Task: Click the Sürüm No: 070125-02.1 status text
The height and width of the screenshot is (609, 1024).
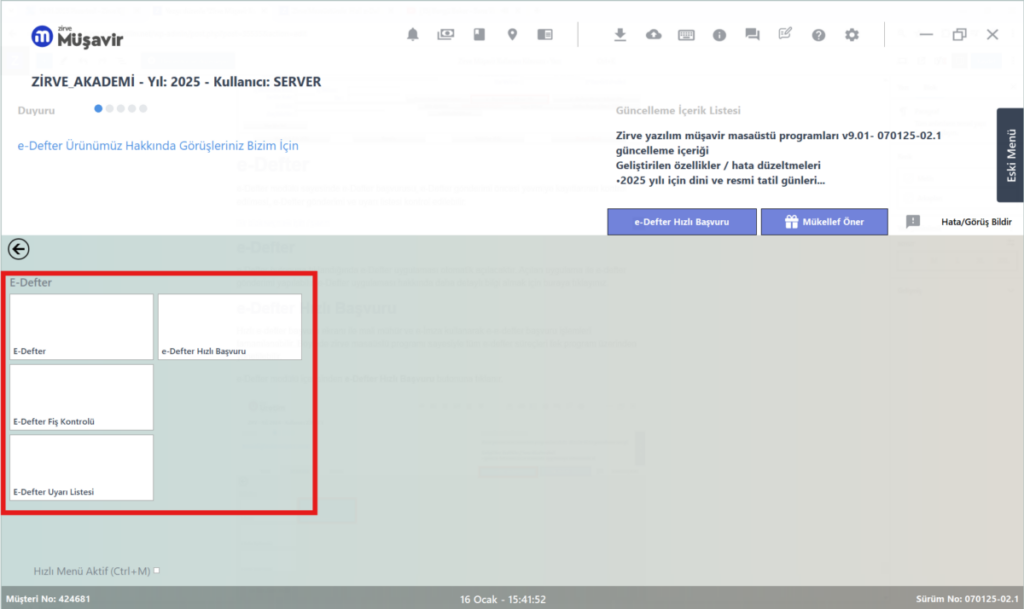Action: tap(967, 599)
